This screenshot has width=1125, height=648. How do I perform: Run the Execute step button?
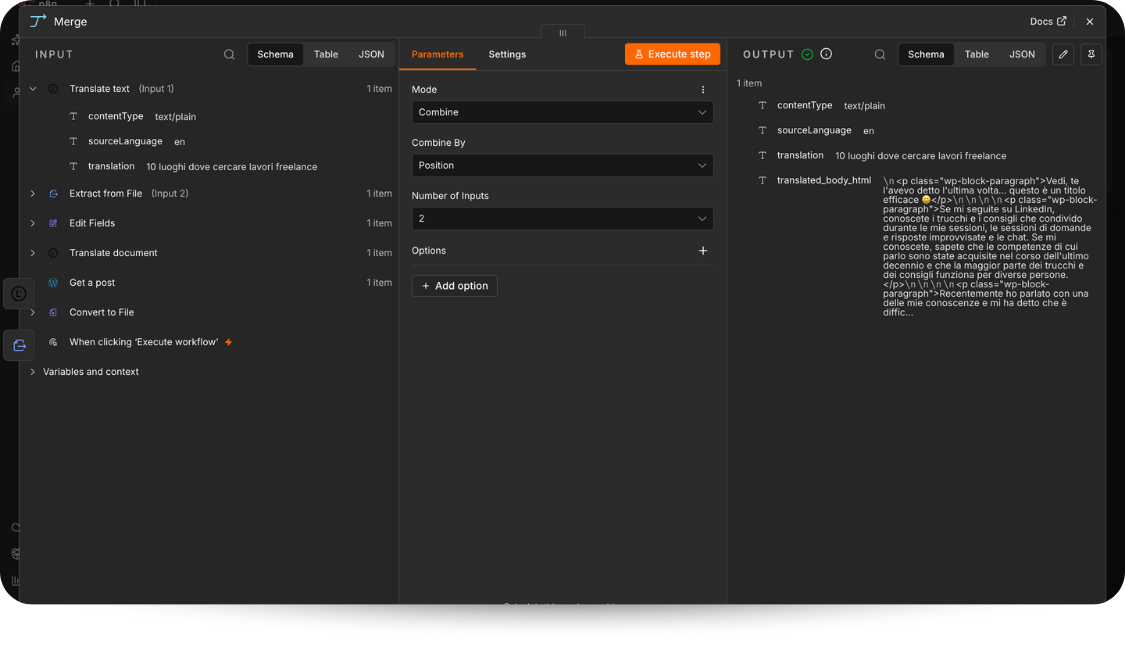[672, 54]
